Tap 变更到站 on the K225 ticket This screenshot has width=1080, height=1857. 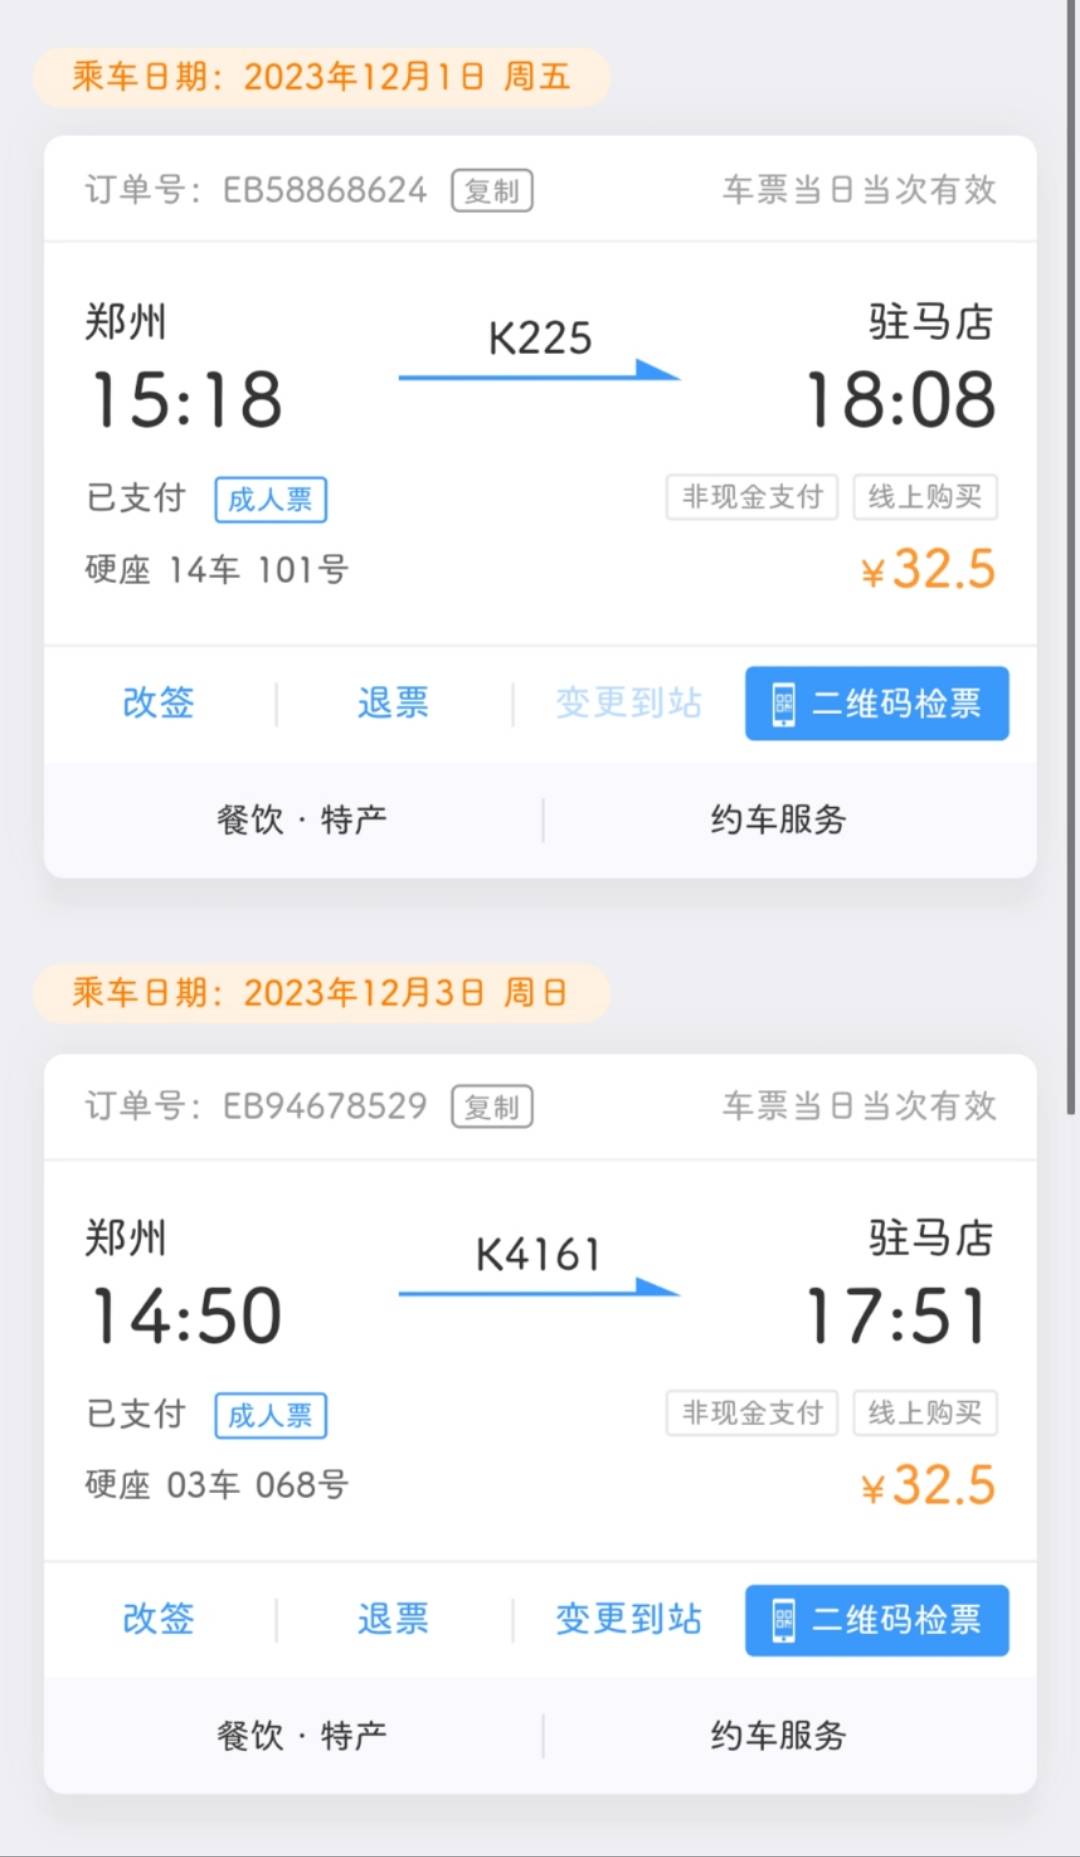pyautogui.click(x=629, y=703)
